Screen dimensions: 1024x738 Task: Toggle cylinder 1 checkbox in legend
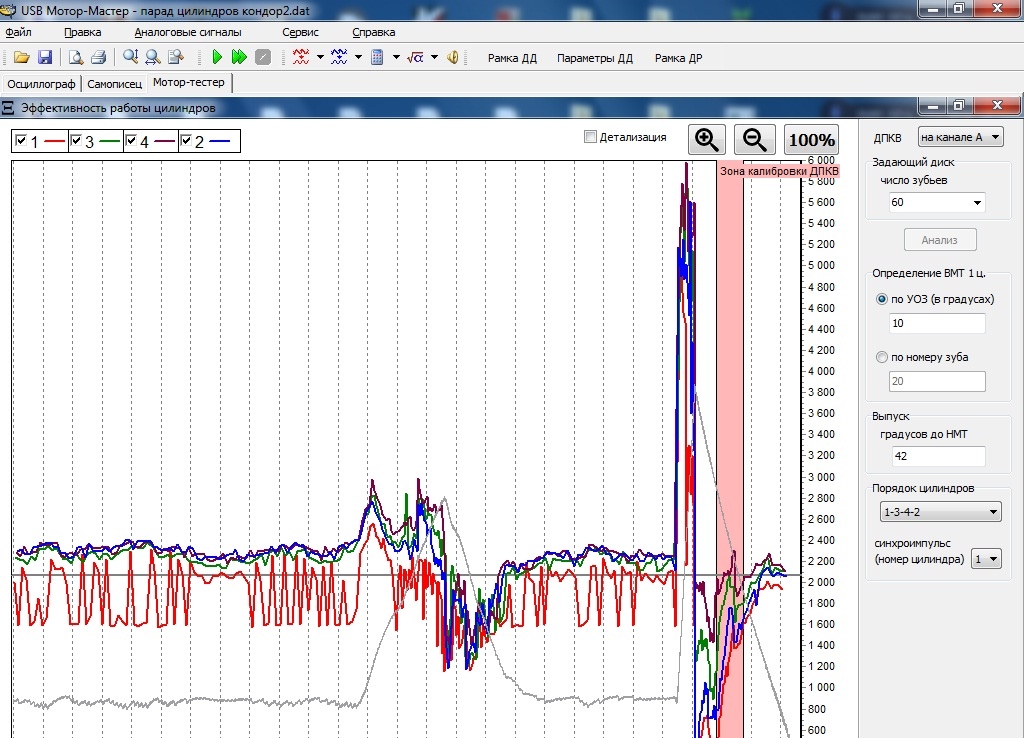click(x=21, y=140)
